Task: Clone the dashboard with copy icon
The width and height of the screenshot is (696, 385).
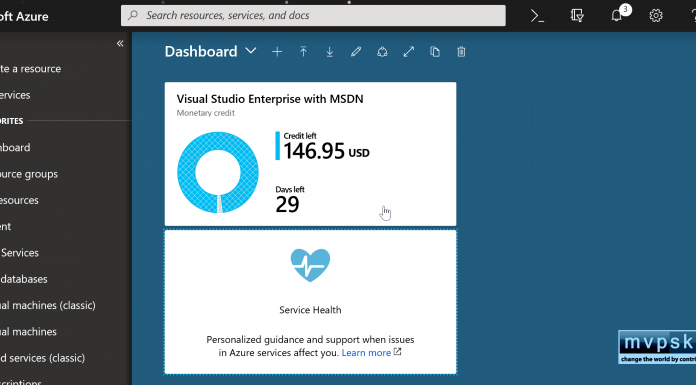Action: point(435,52)
